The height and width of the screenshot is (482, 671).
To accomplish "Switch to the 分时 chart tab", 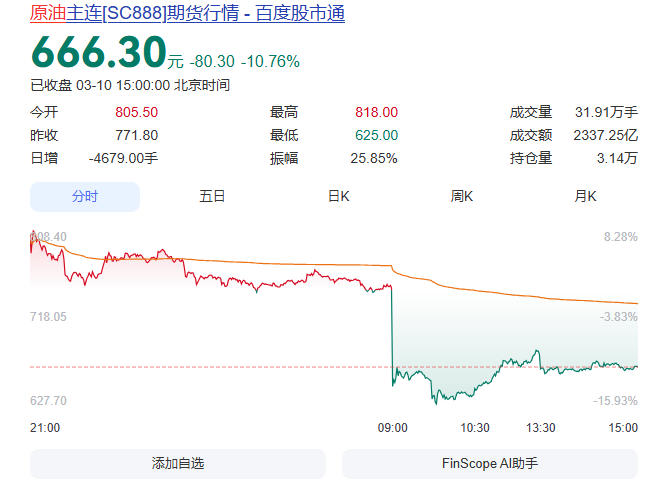I will 84,197.
